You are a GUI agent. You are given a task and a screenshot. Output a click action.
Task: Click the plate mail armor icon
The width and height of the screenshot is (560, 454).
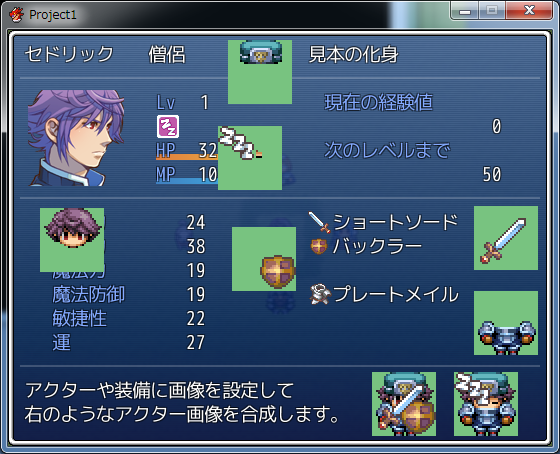click(x=320, y=294)
